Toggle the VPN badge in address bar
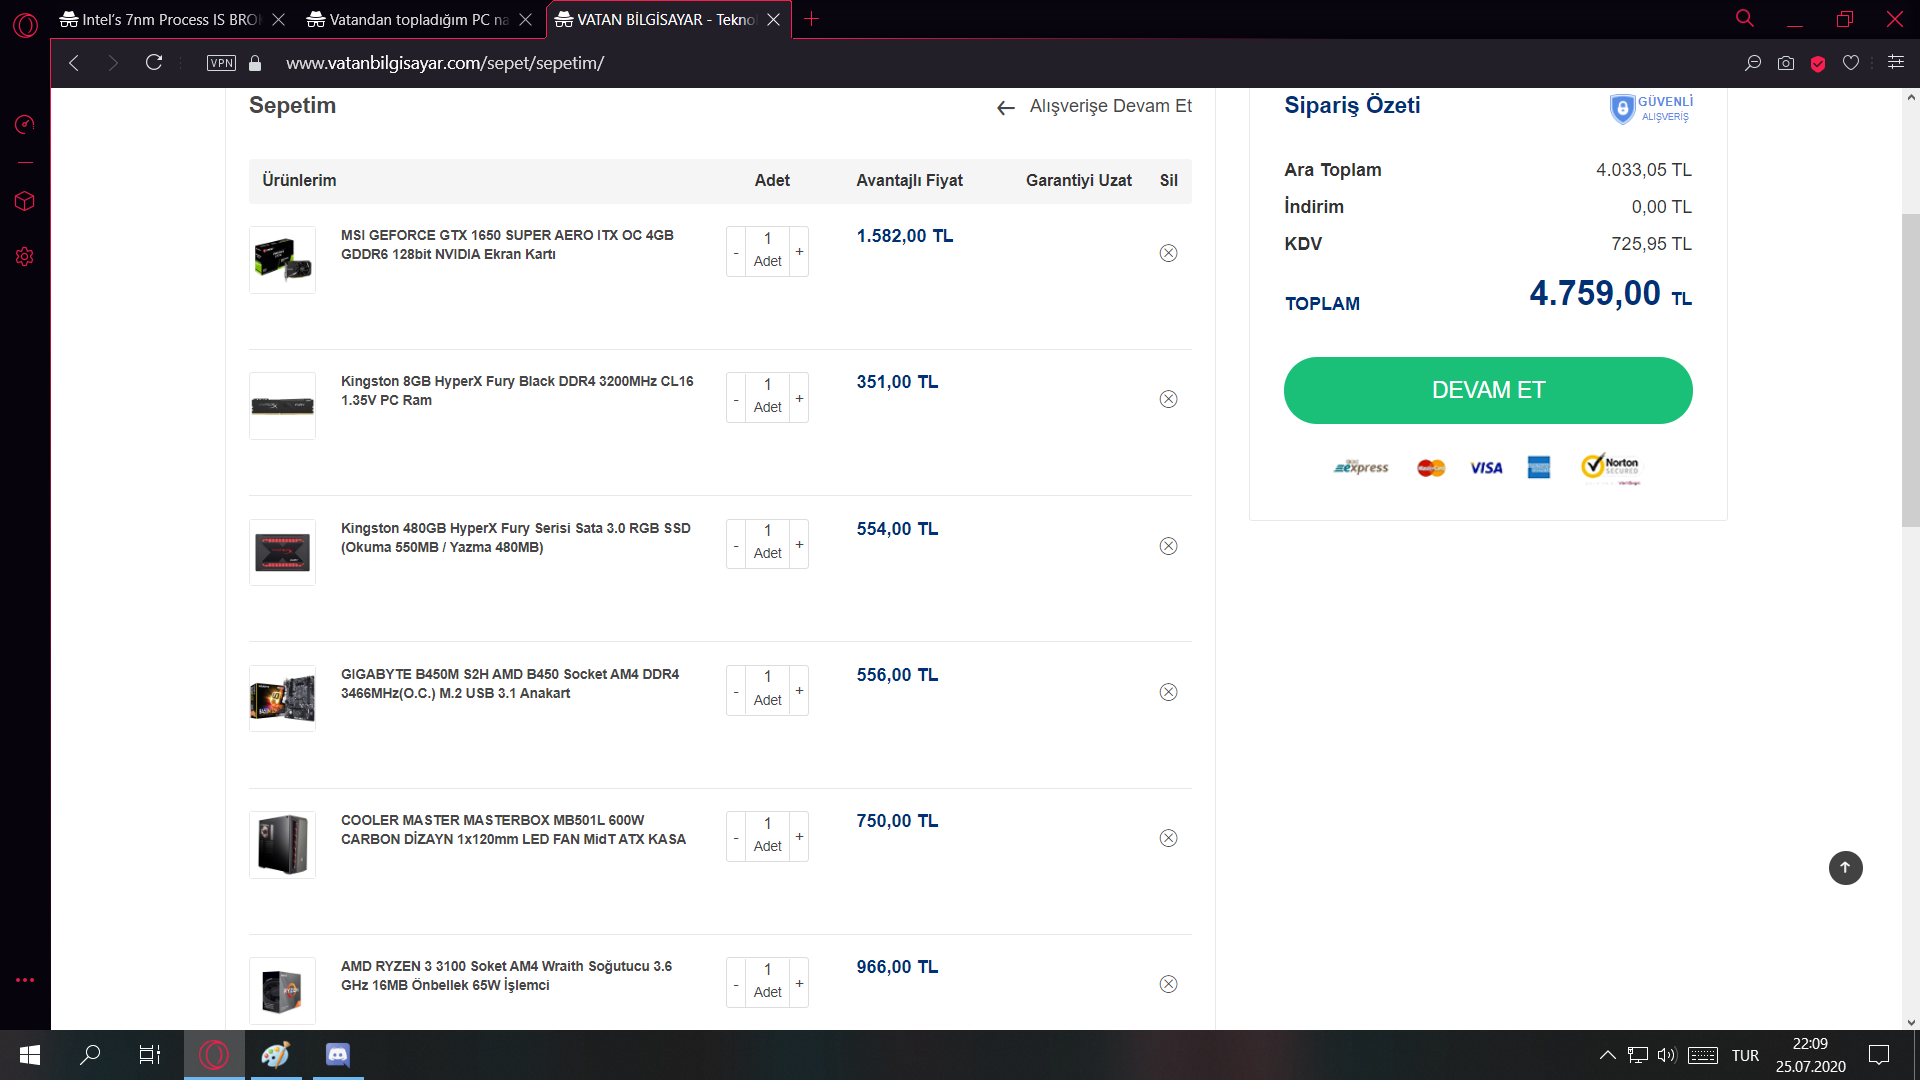The width and height of the screenshot is (1920, 1080). pos(221,63)
